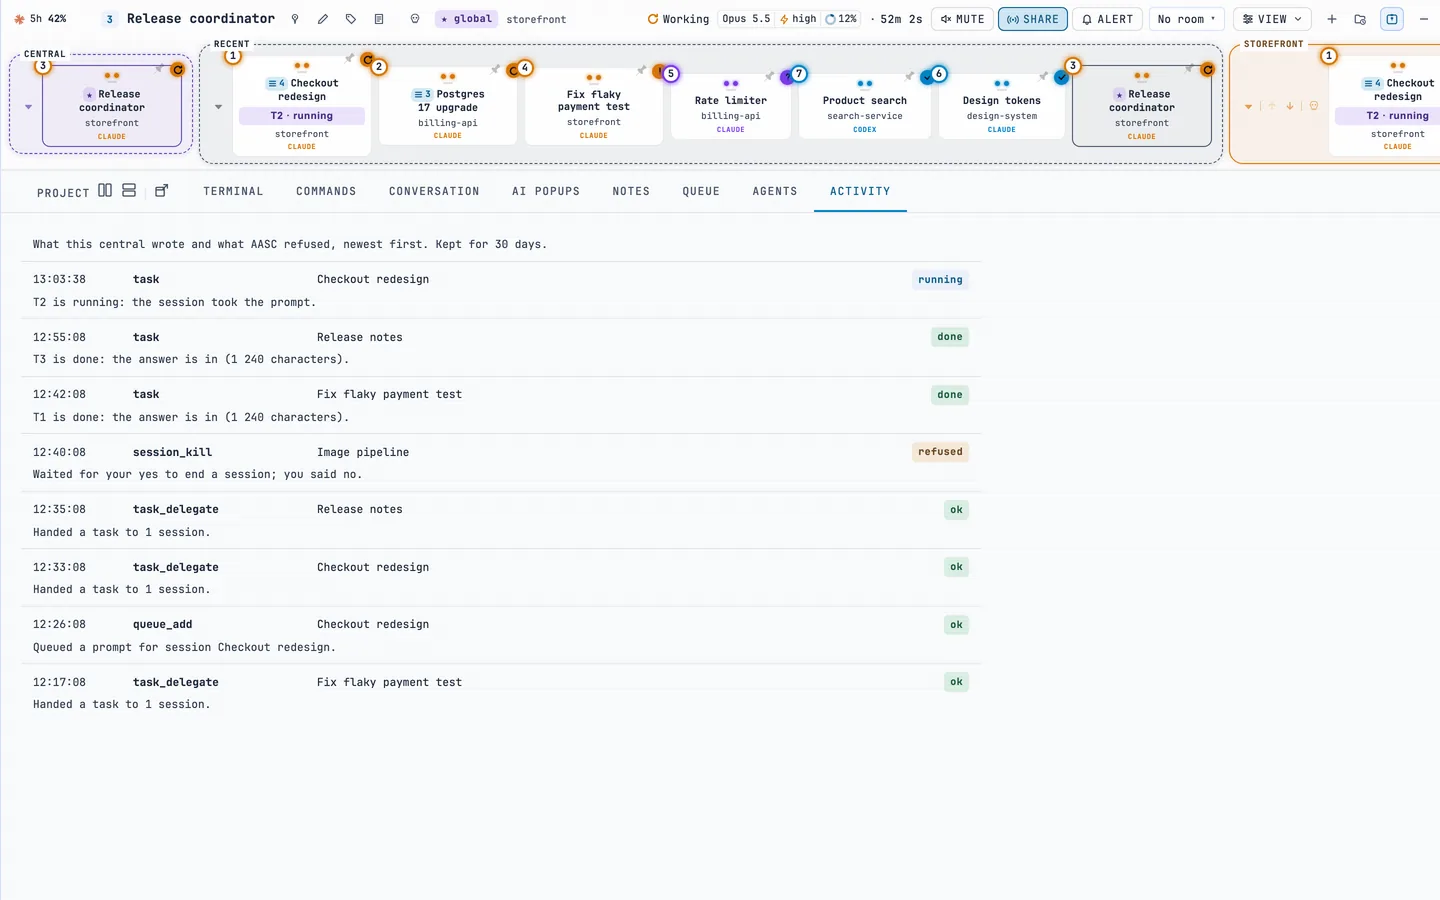
Task: Click the split columns layout icon beside PROJECT
Action: [105, 190]
